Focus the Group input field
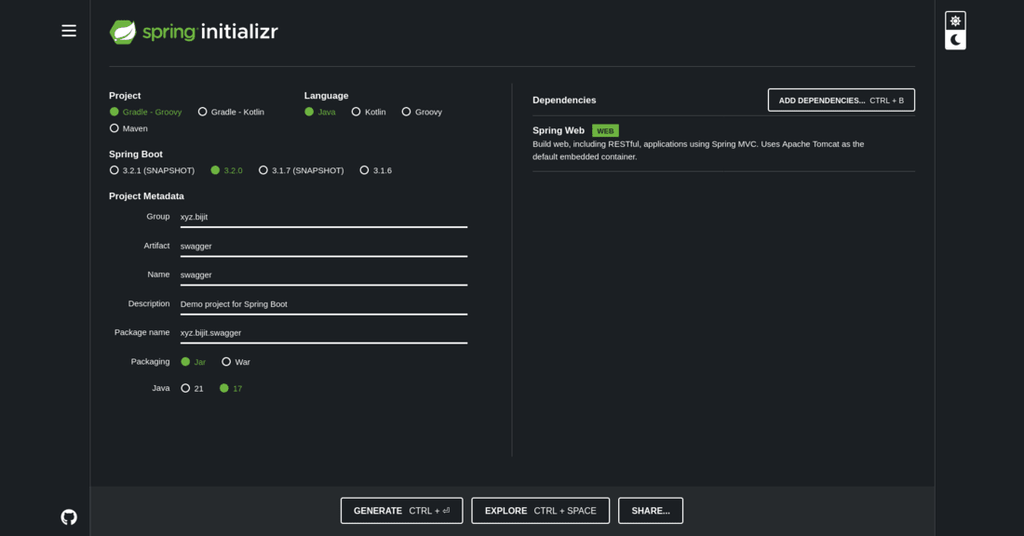The width and height of the screenshot is (1024, 536). [324, 217]
